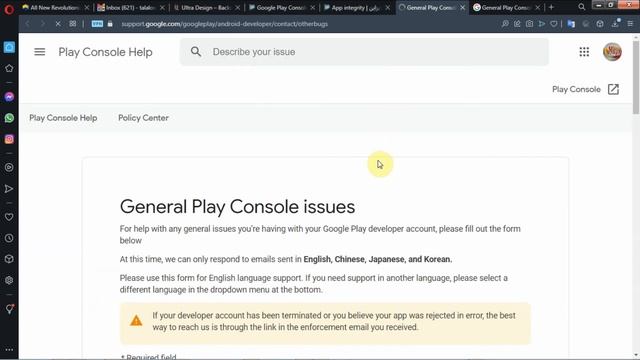This screenshot has height=360, width=640.
Task: Open the Opera menu logo
Action: [9, 9]
